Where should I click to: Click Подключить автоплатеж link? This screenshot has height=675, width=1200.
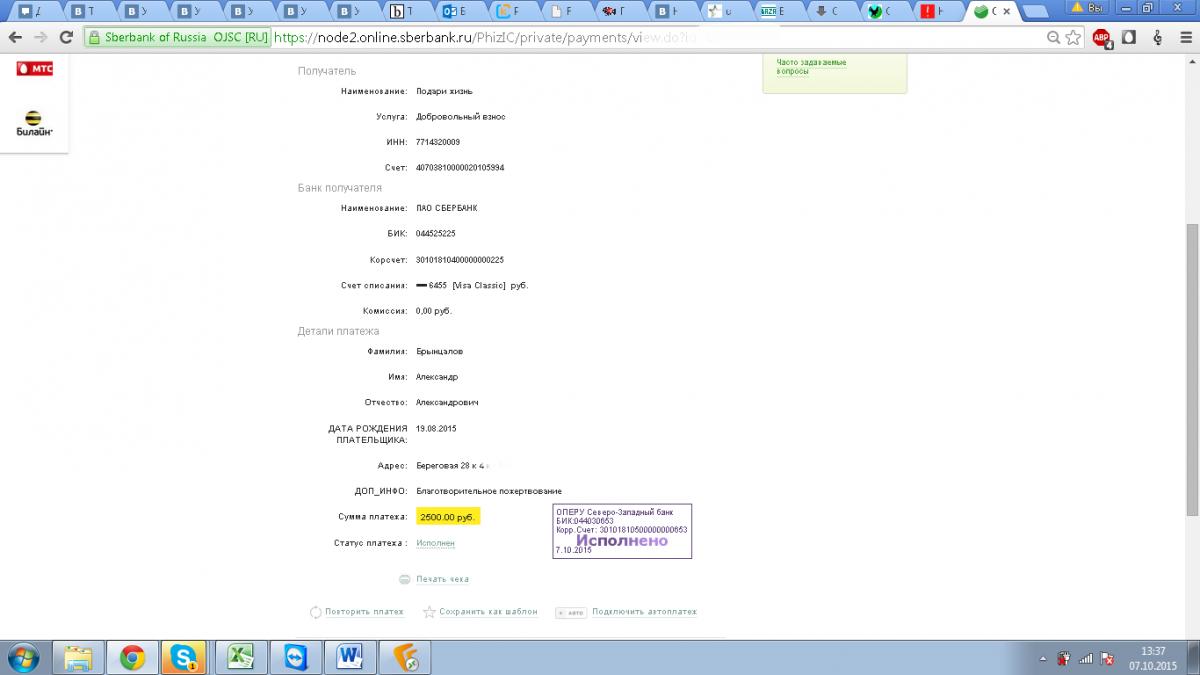tap(644, 612)
